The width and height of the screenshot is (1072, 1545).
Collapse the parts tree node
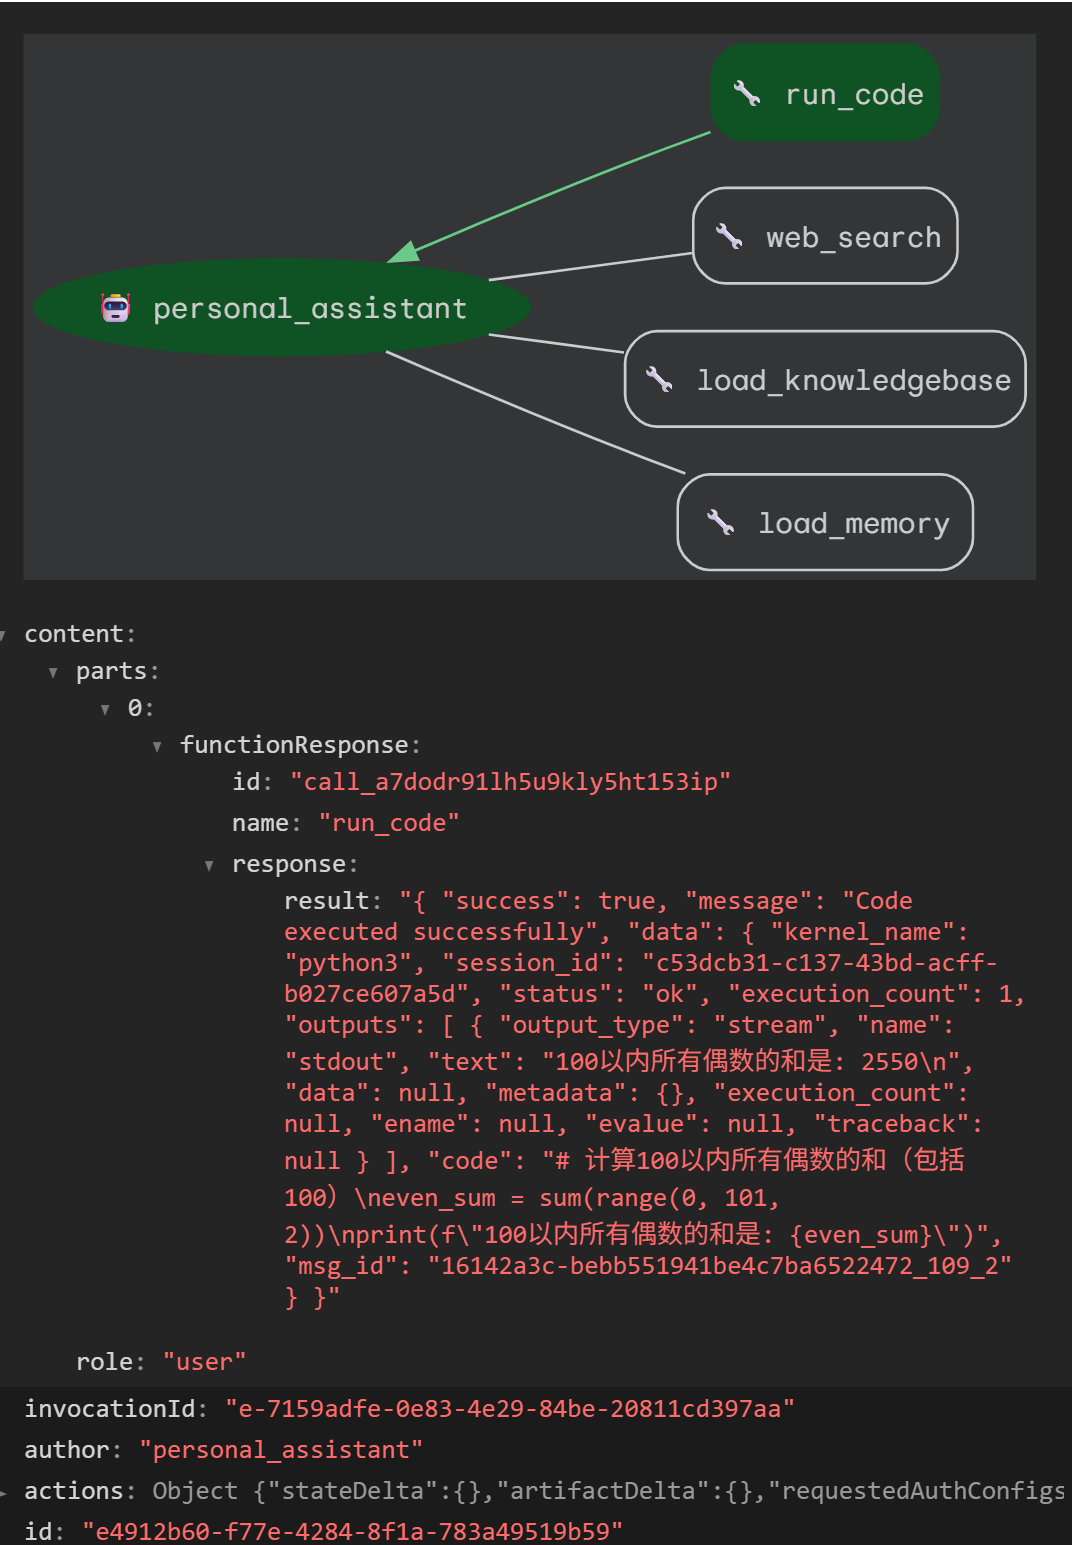tap(54, 672)
